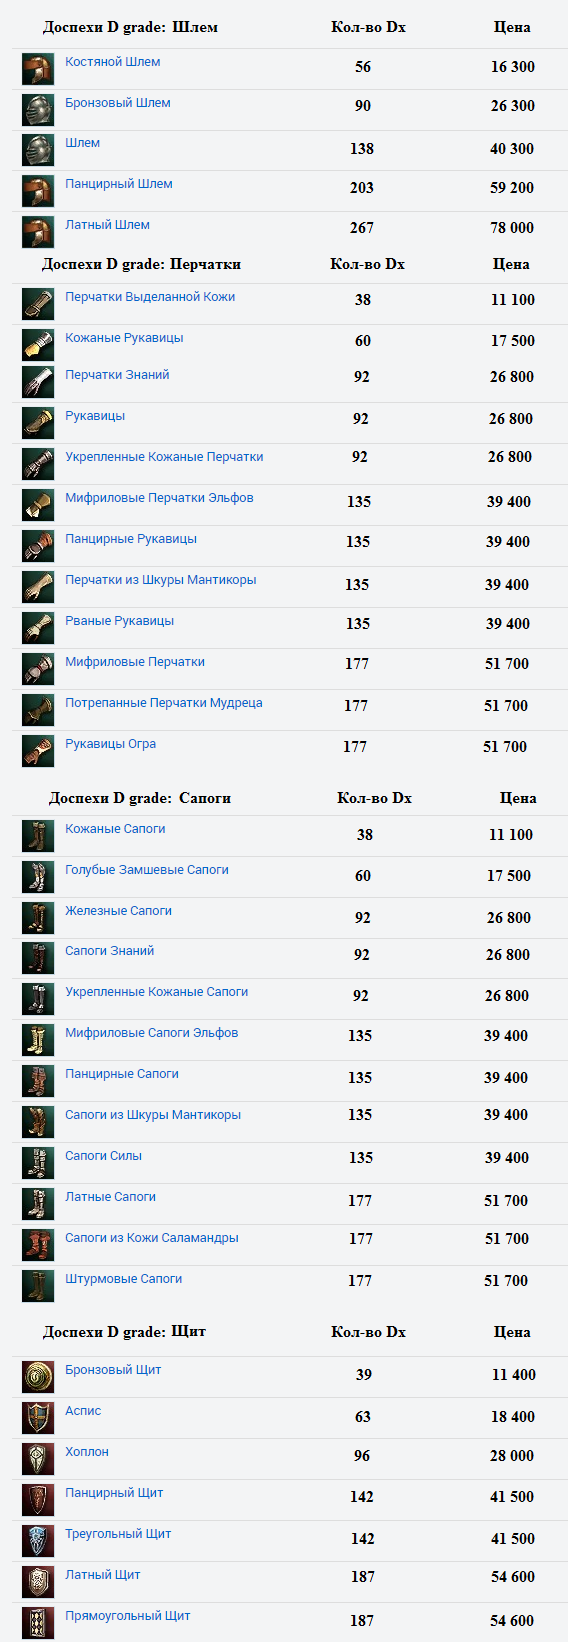
Task: Click the Рваные Рукавицы icon
Action: point(38,628)
